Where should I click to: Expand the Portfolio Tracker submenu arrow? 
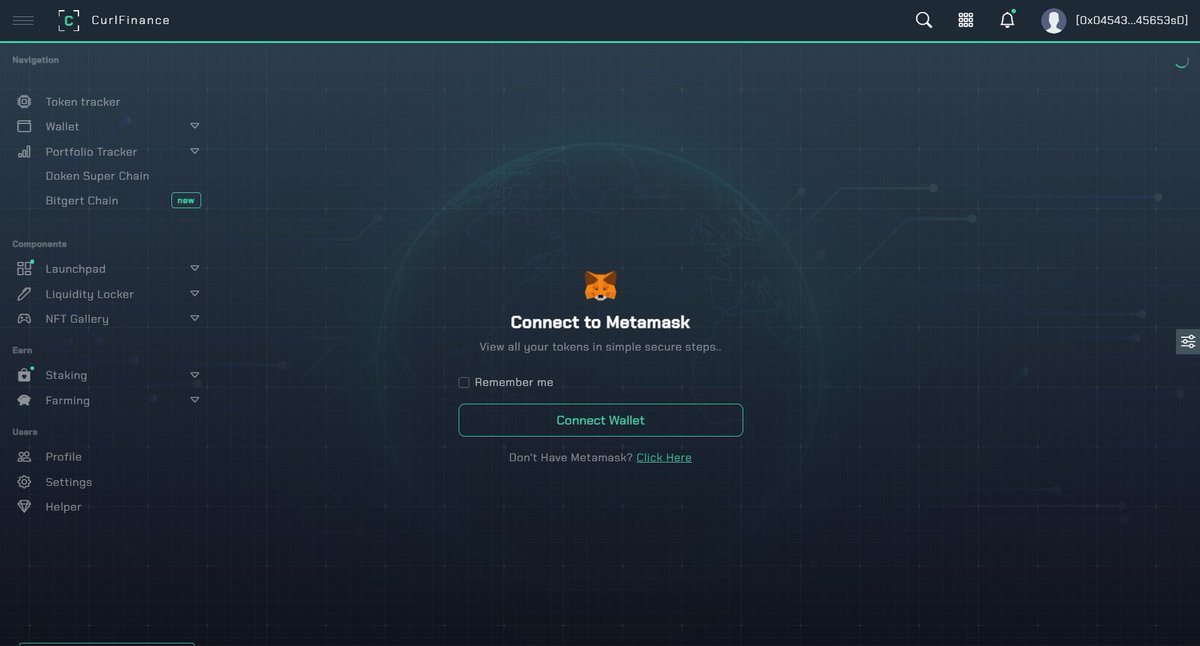195,151
